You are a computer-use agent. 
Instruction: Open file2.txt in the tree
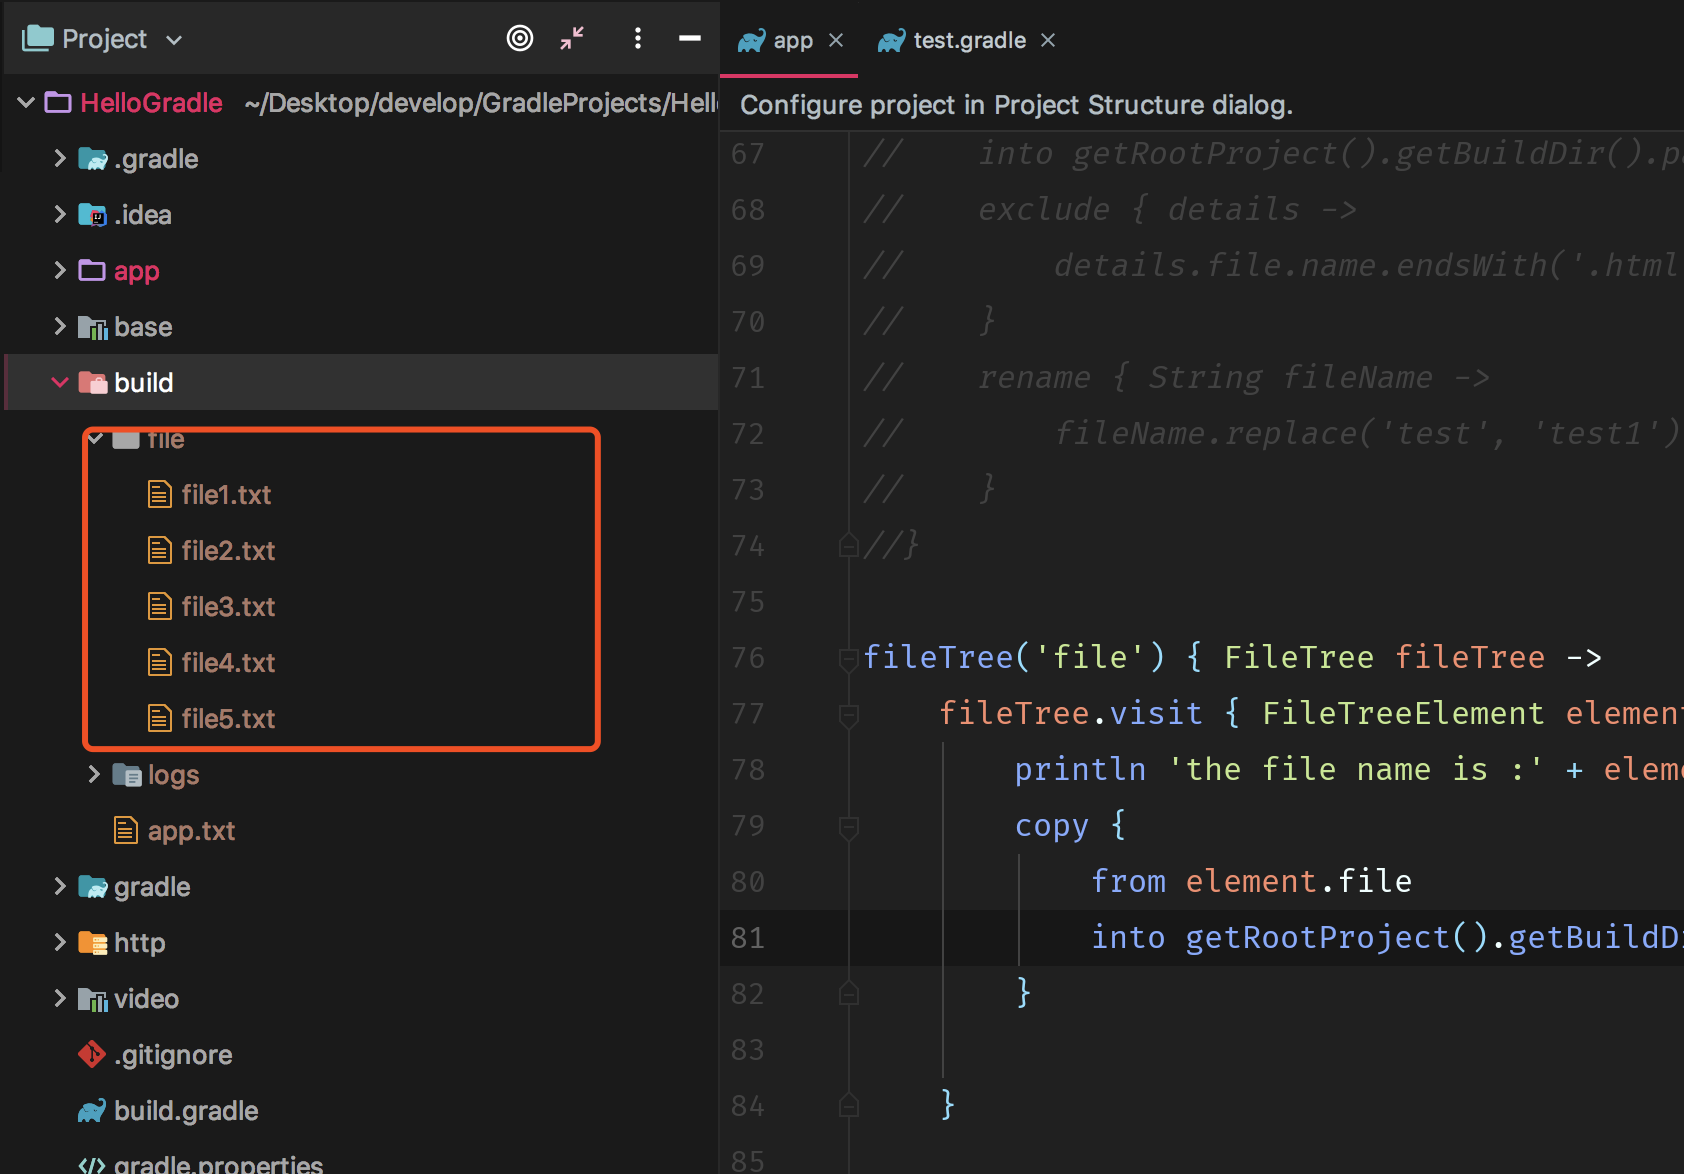coord(228,550)
